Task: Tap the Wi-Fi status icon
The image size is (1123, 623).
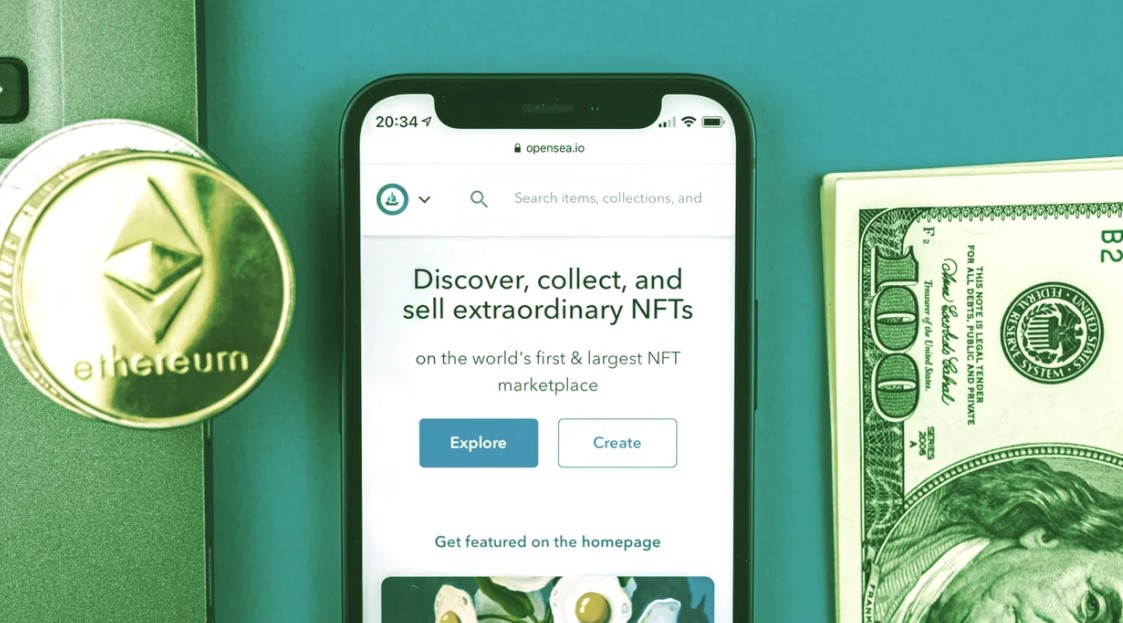Action: (x=688, y=122)
